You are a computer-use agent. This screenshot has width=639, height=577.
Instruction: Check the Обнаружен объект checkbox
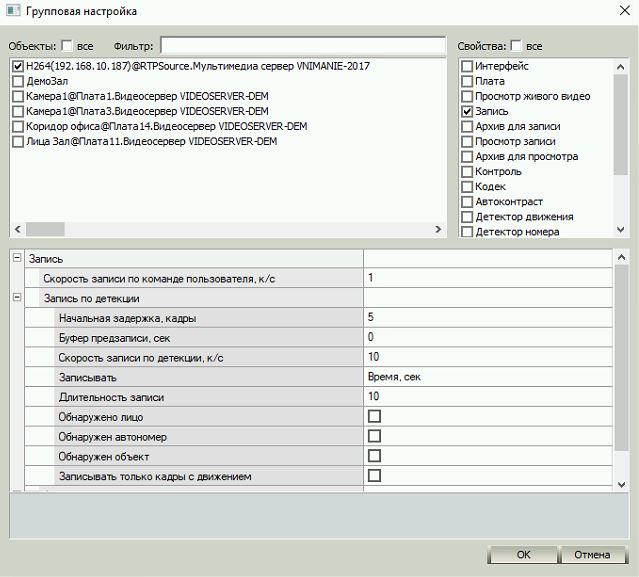click(375, 456)
